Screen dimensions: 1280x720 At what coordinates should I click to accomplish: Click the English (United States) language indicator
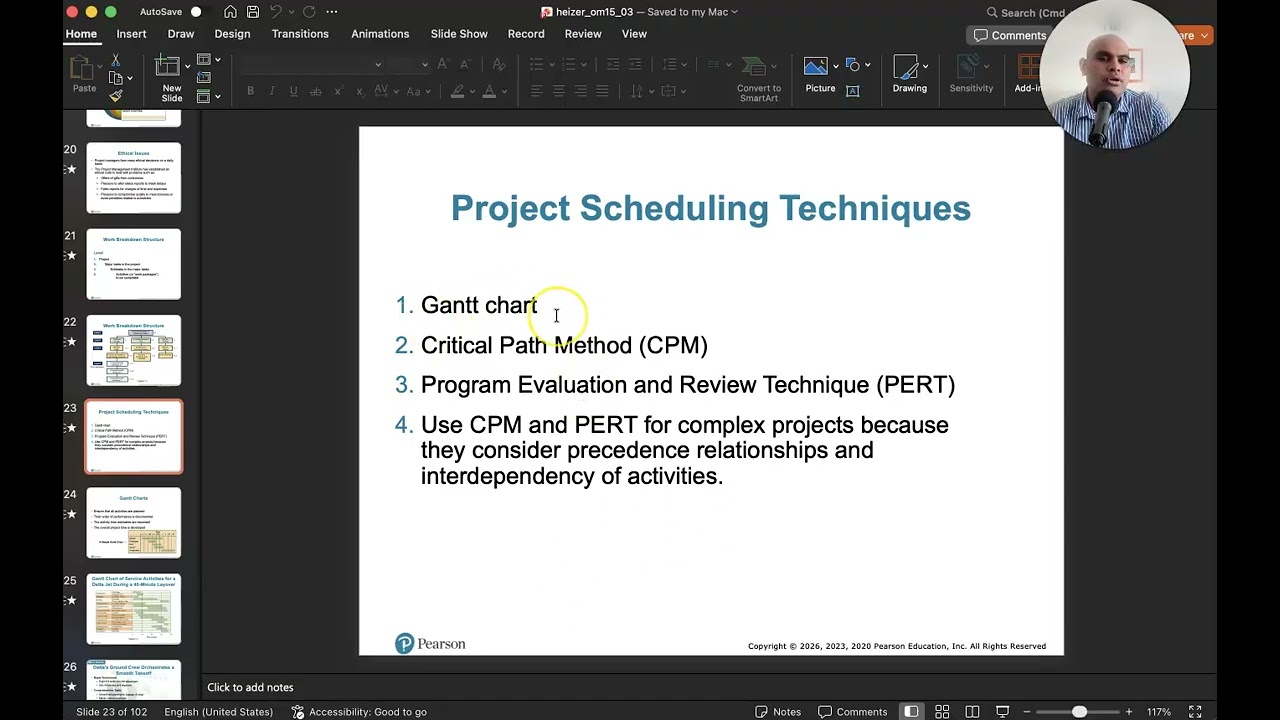point(218,712)
